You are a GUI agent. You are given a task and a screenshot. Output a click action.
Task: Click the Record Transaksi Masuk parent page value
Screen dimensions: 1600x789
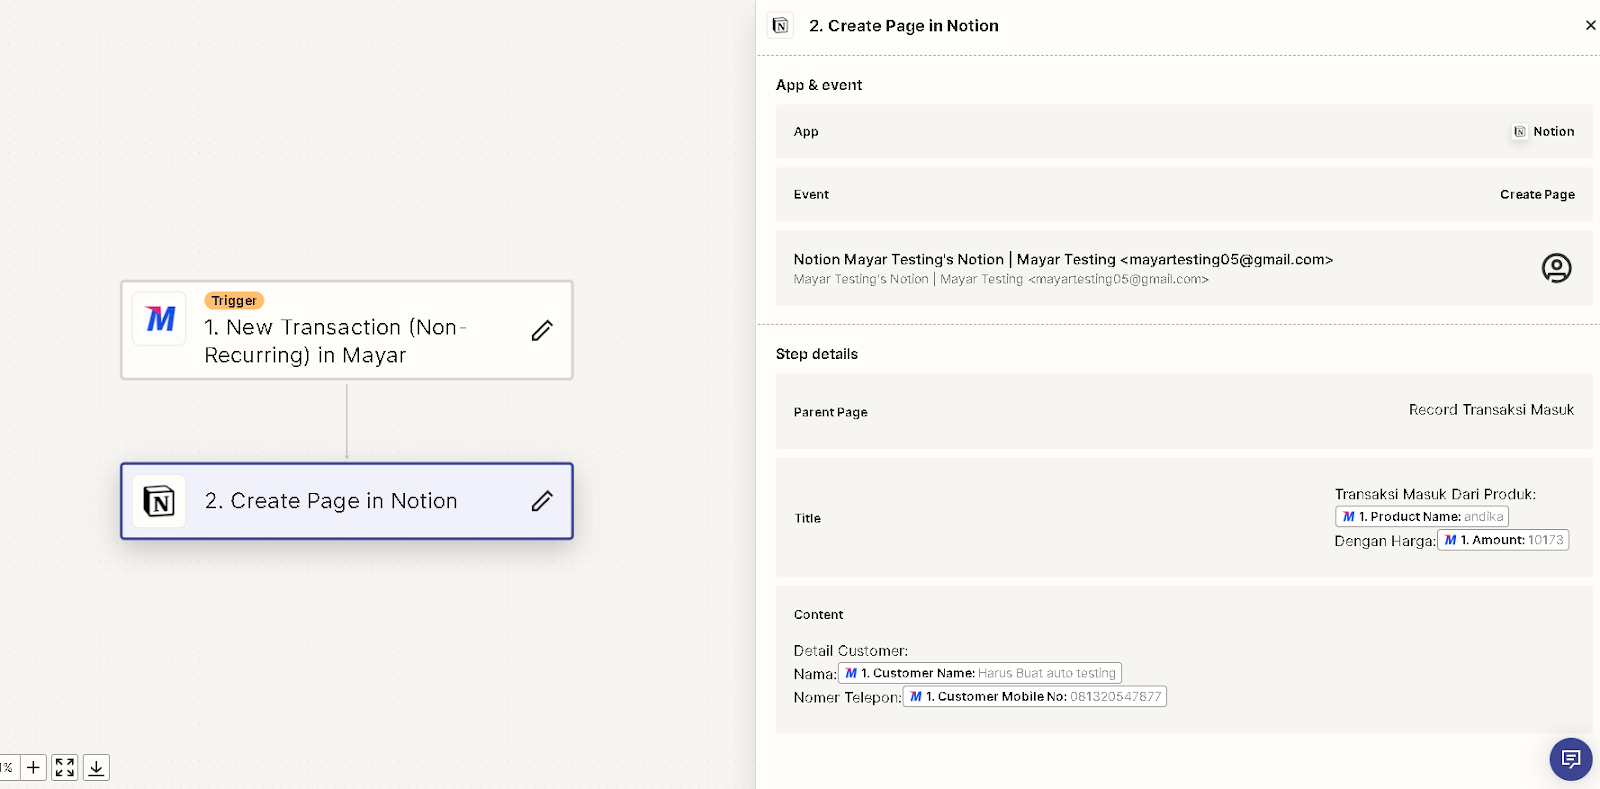click(1491, 410)
